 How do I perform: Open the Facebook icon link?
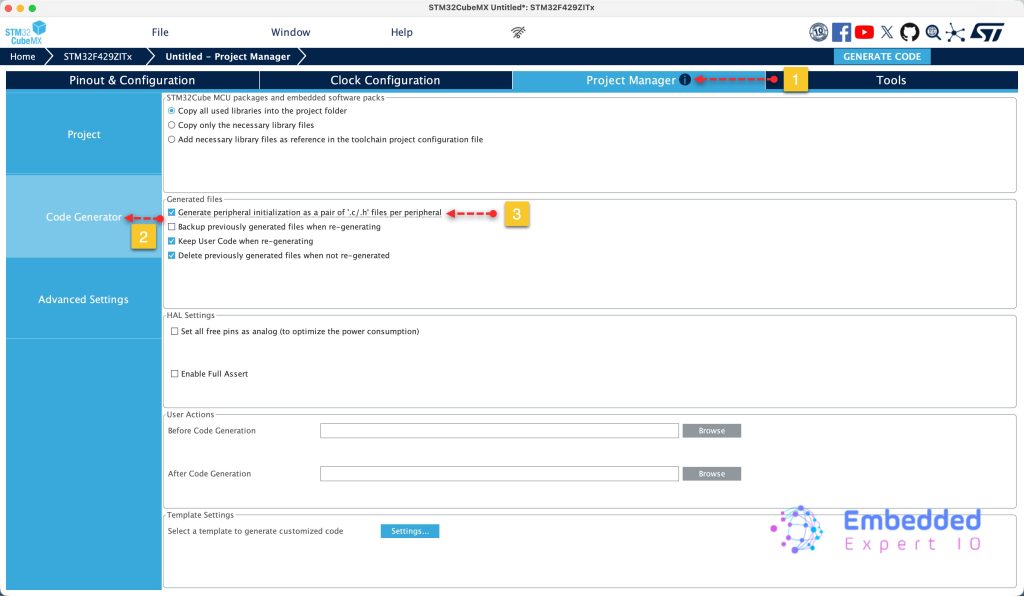841,32
